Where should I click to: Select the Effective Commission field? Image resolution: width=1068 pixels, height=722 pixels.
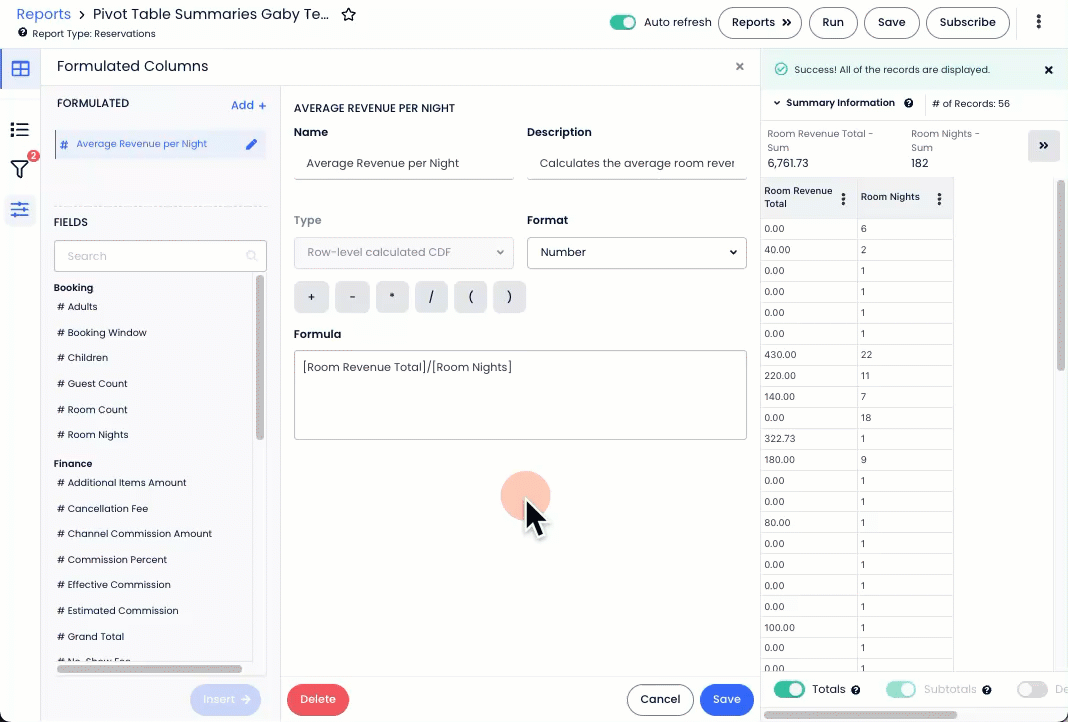(114, 584)
